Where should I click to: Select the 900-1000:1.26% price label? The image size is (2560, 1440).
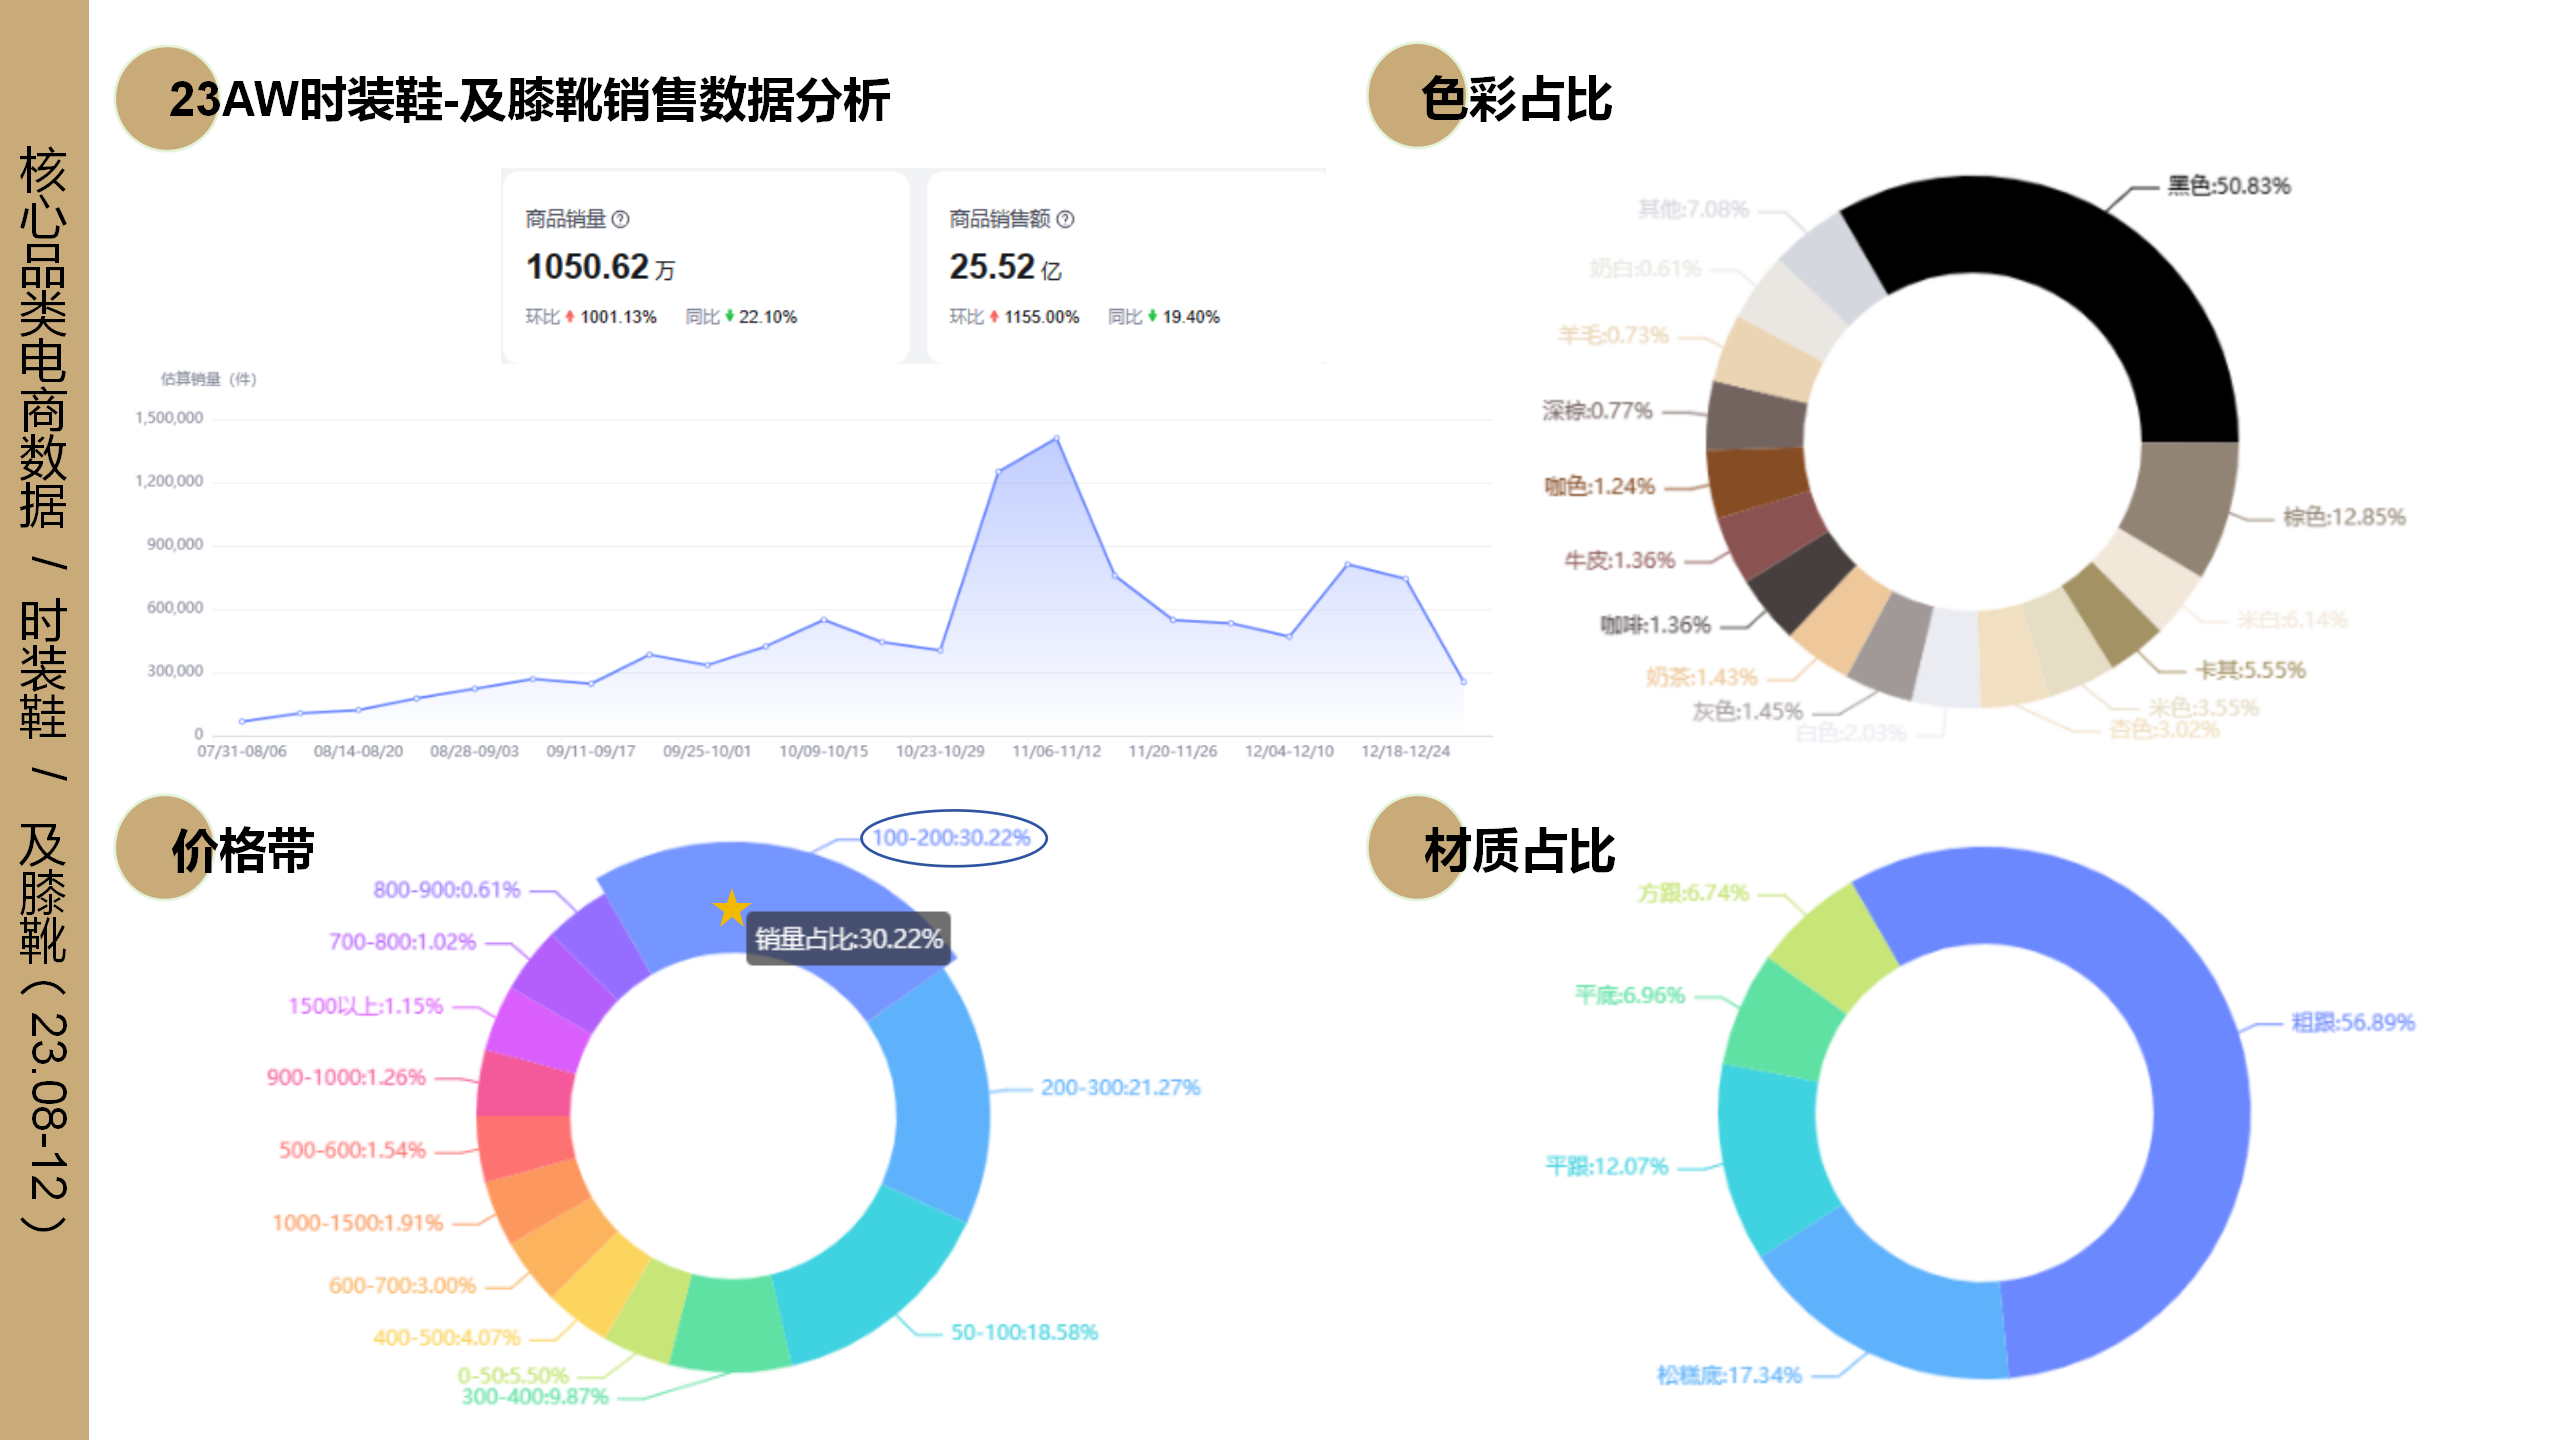[346, 1077]
